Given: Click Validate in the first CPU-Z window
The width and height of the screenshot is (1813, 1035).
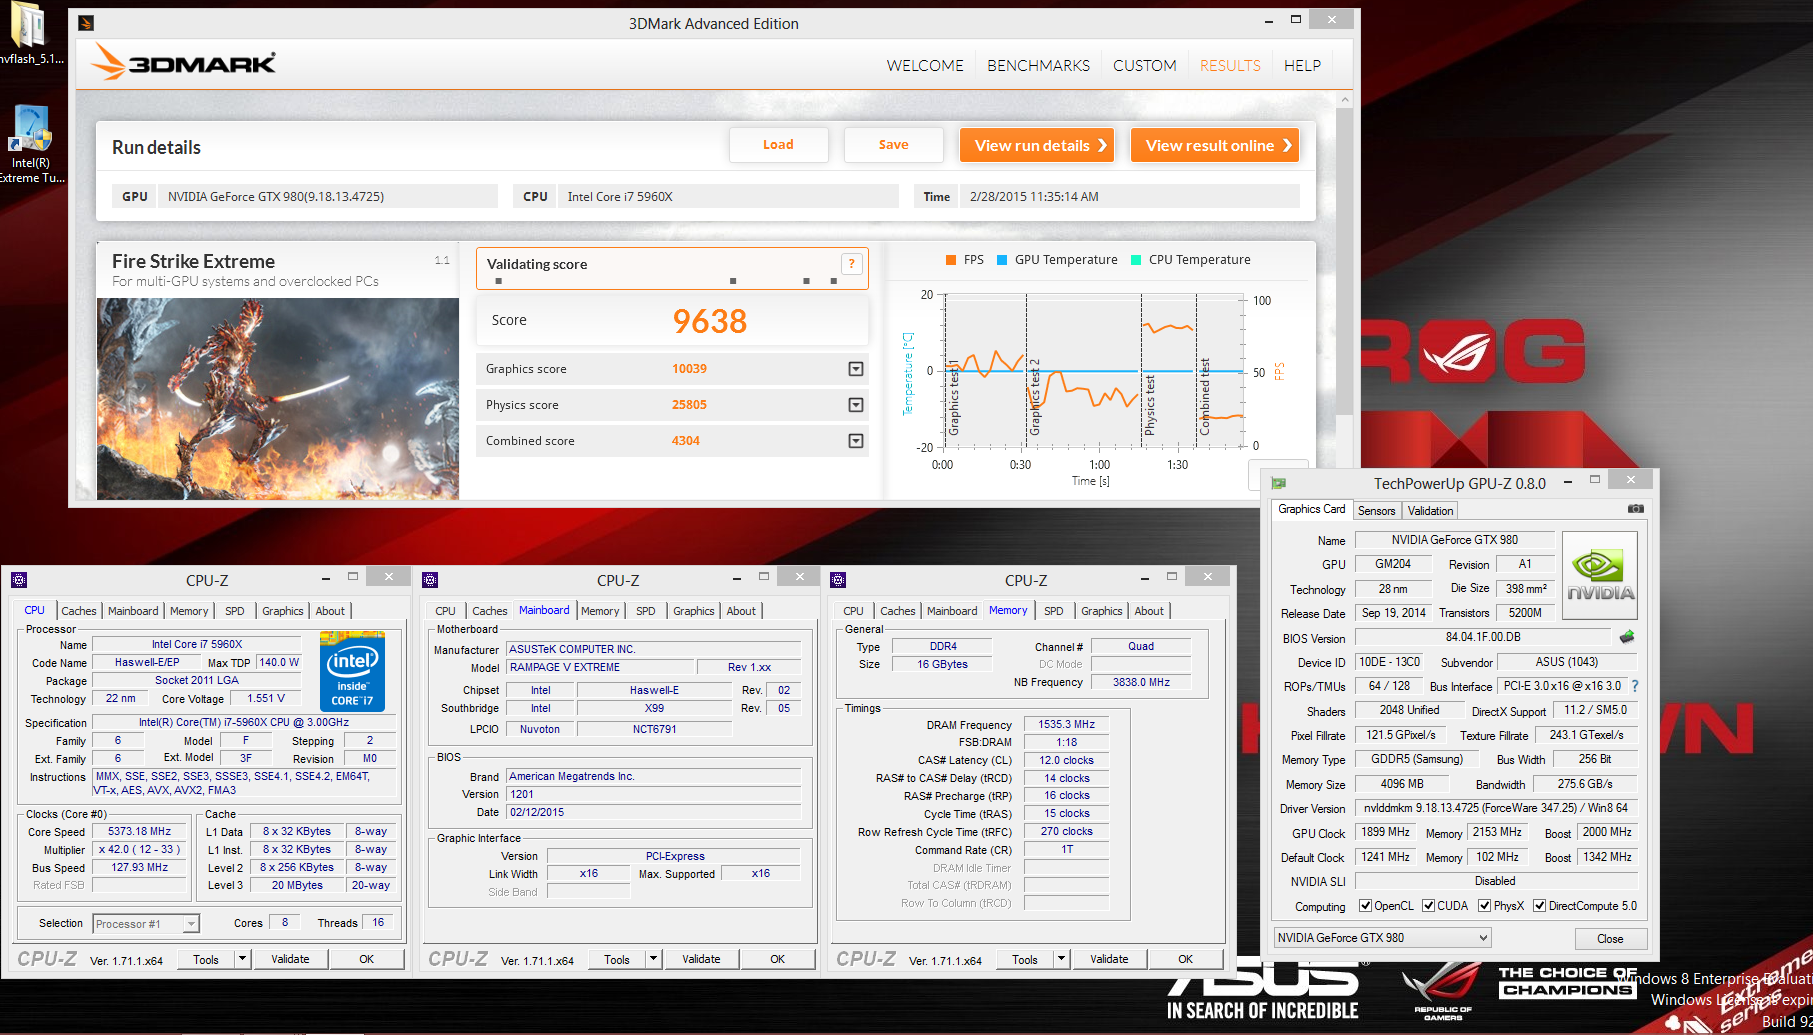Looking at the screenshot, I should coord(290,959).
